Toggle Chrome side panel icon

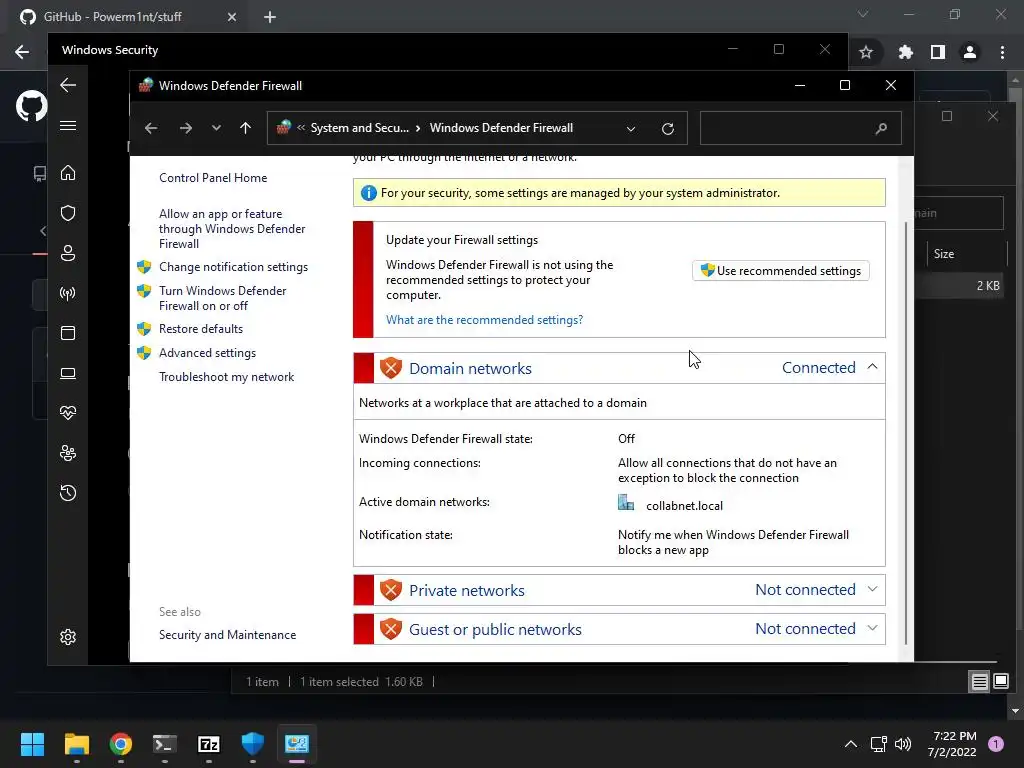tap(938, 52)
